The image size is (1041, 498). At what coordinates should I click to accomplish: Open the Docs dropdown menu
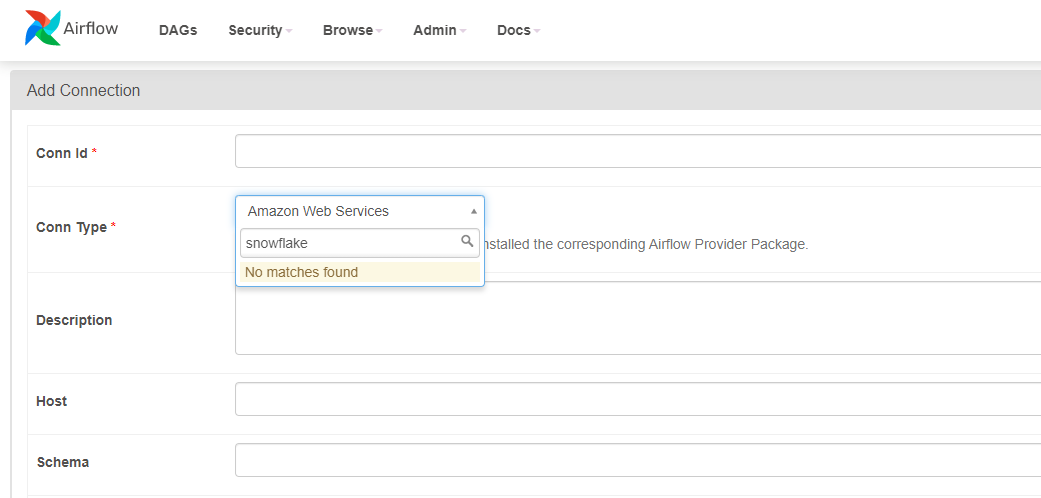pos(518,30)
